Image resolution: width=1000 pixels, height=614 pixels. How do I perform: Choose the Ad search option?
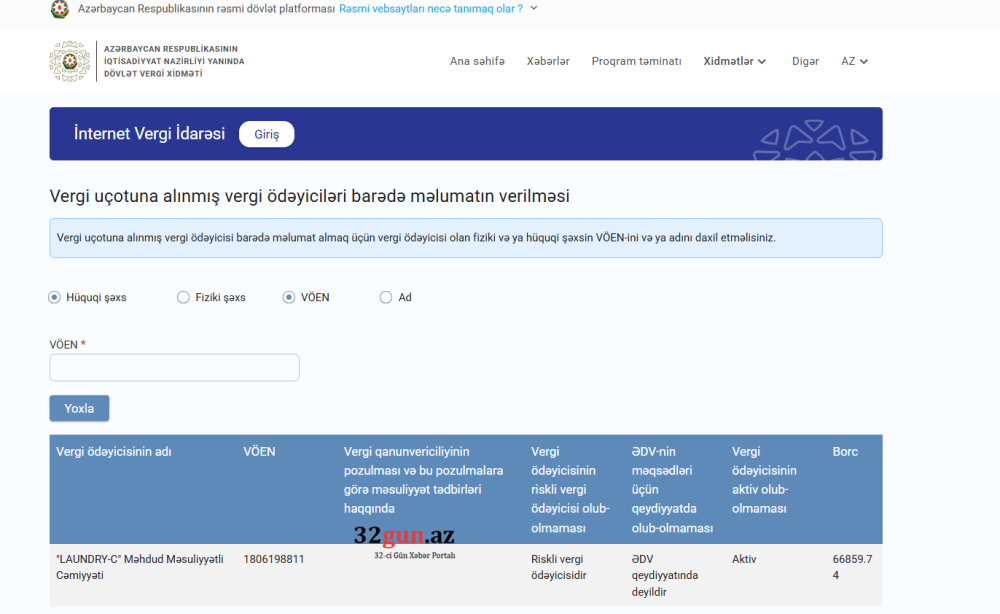385,297
